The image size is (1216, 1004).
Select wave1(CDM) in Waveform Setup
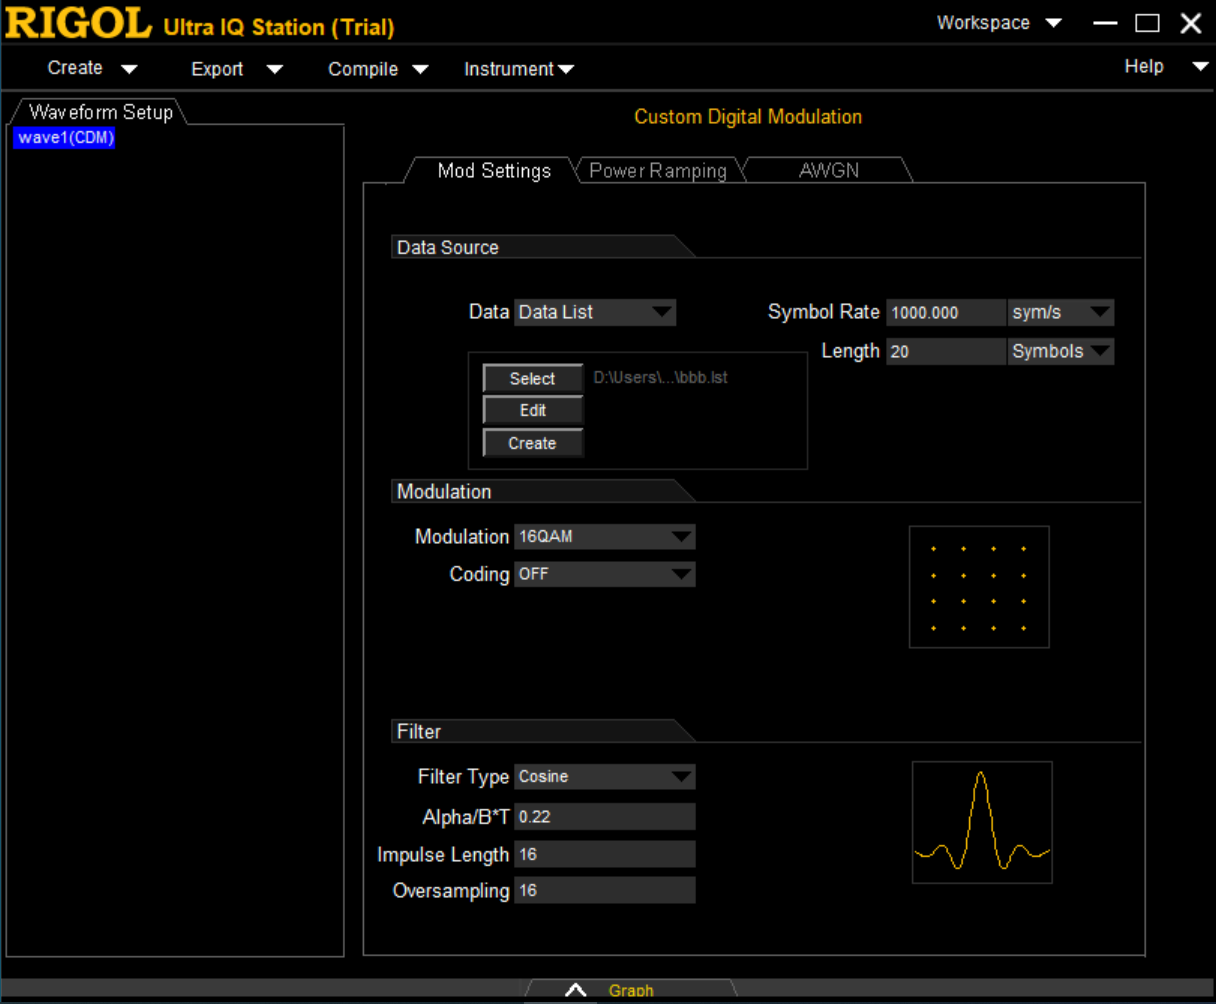tap(66, 138)
